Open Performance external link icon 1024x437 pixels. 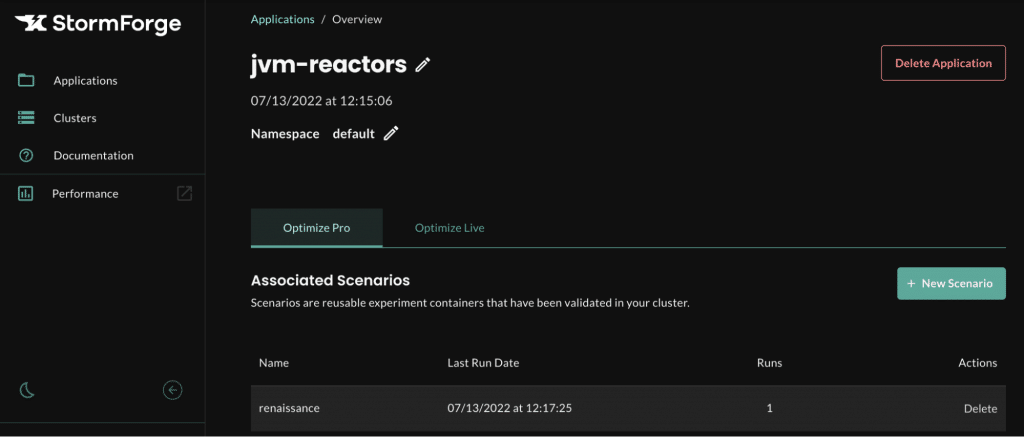pos(185,193)
